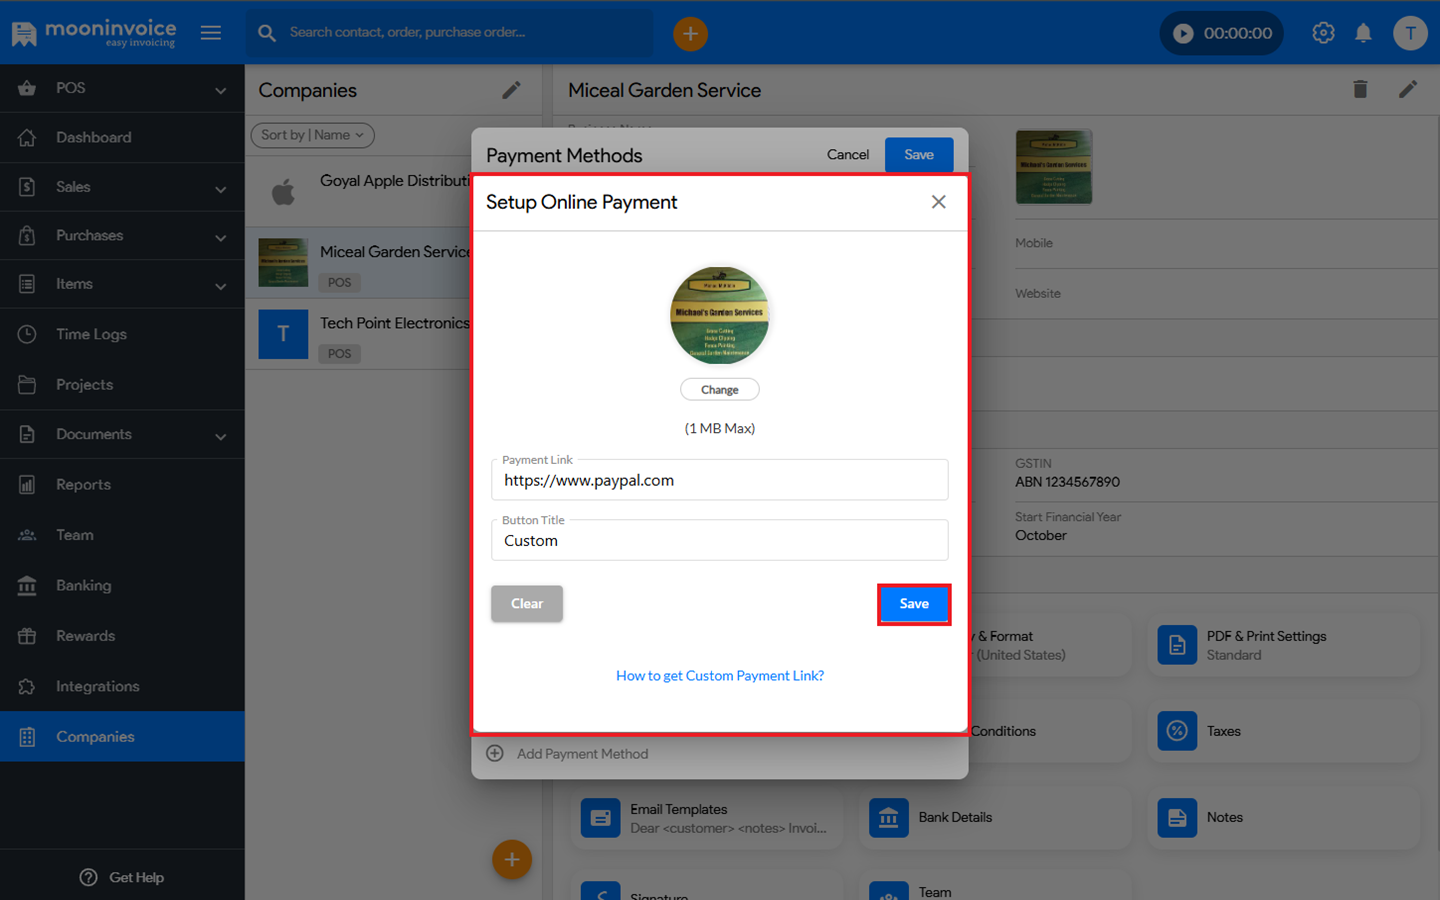Viewport: 1440px width, 900px height.
Task: Click the notification bell icon
Action: 1363,33
